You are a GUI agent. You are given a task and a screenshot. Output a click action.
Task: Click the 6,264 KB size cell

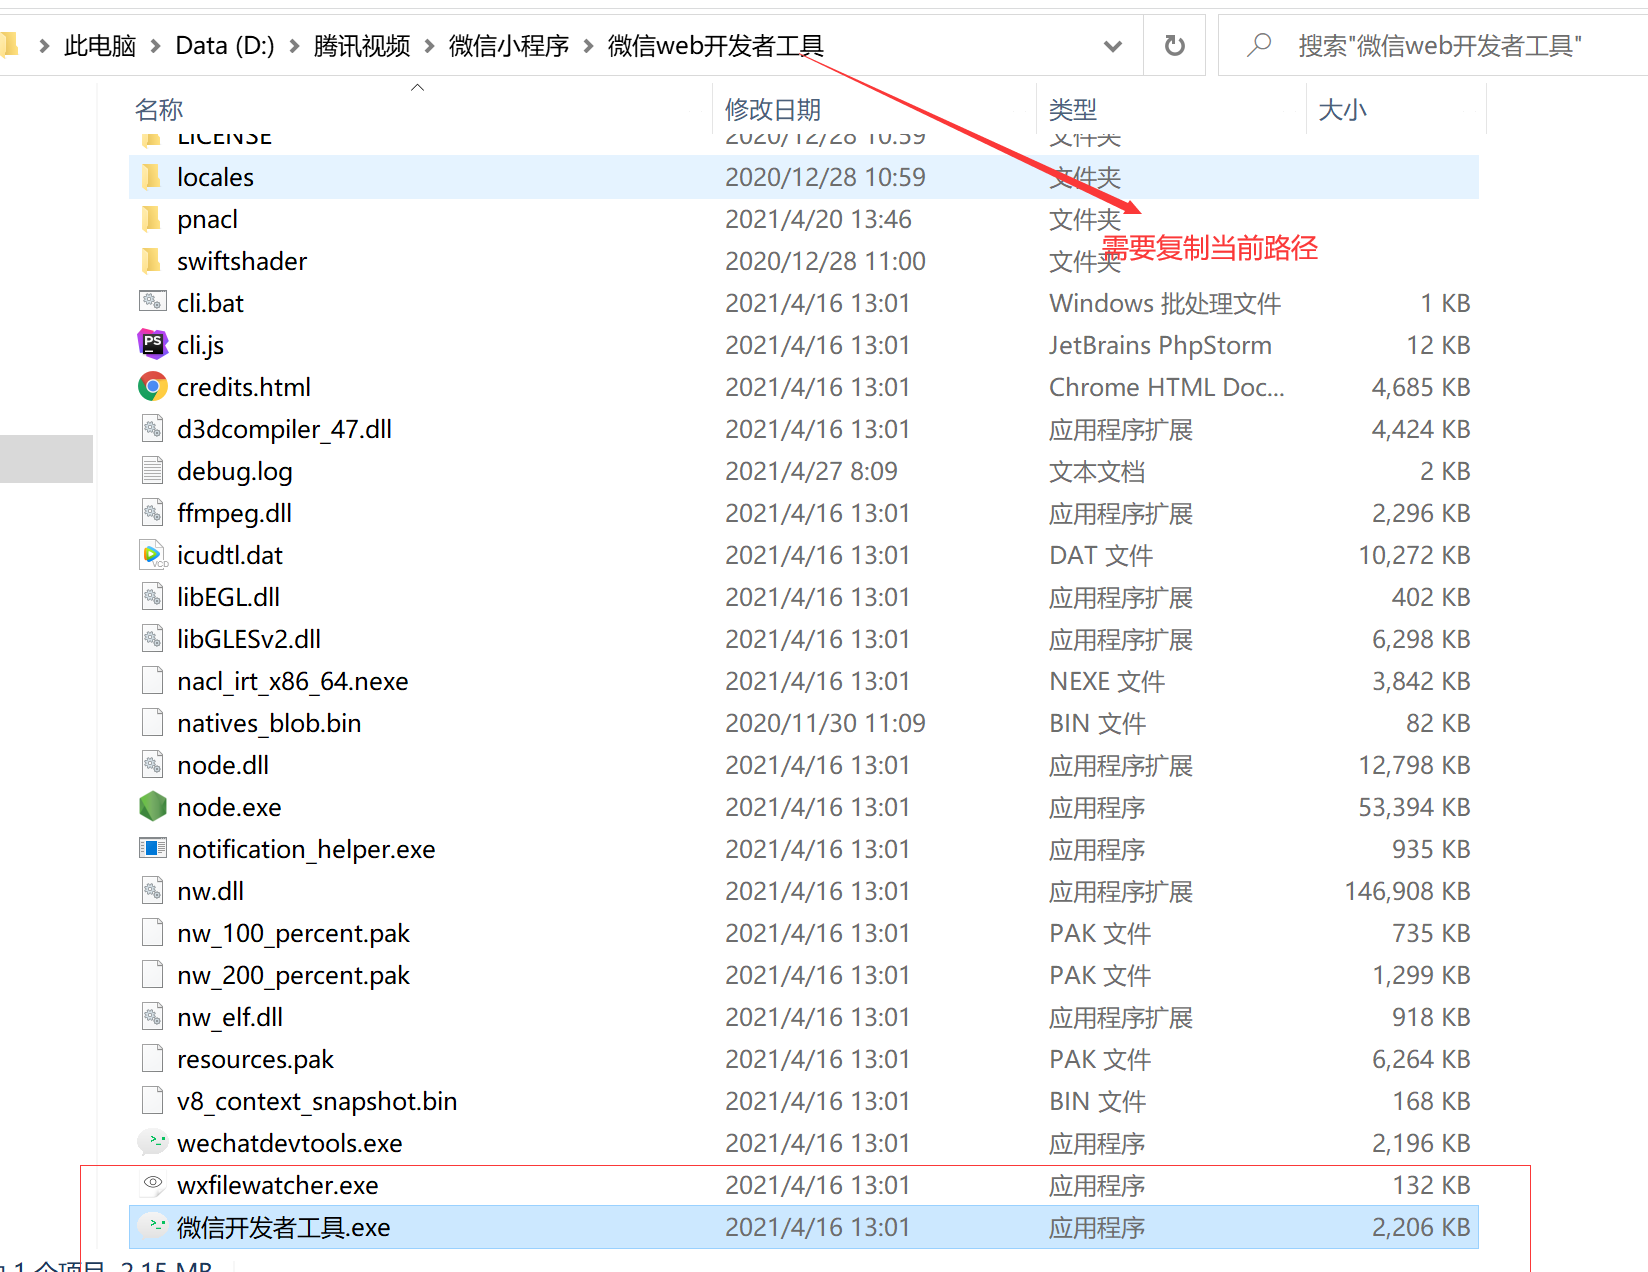1421,1059
